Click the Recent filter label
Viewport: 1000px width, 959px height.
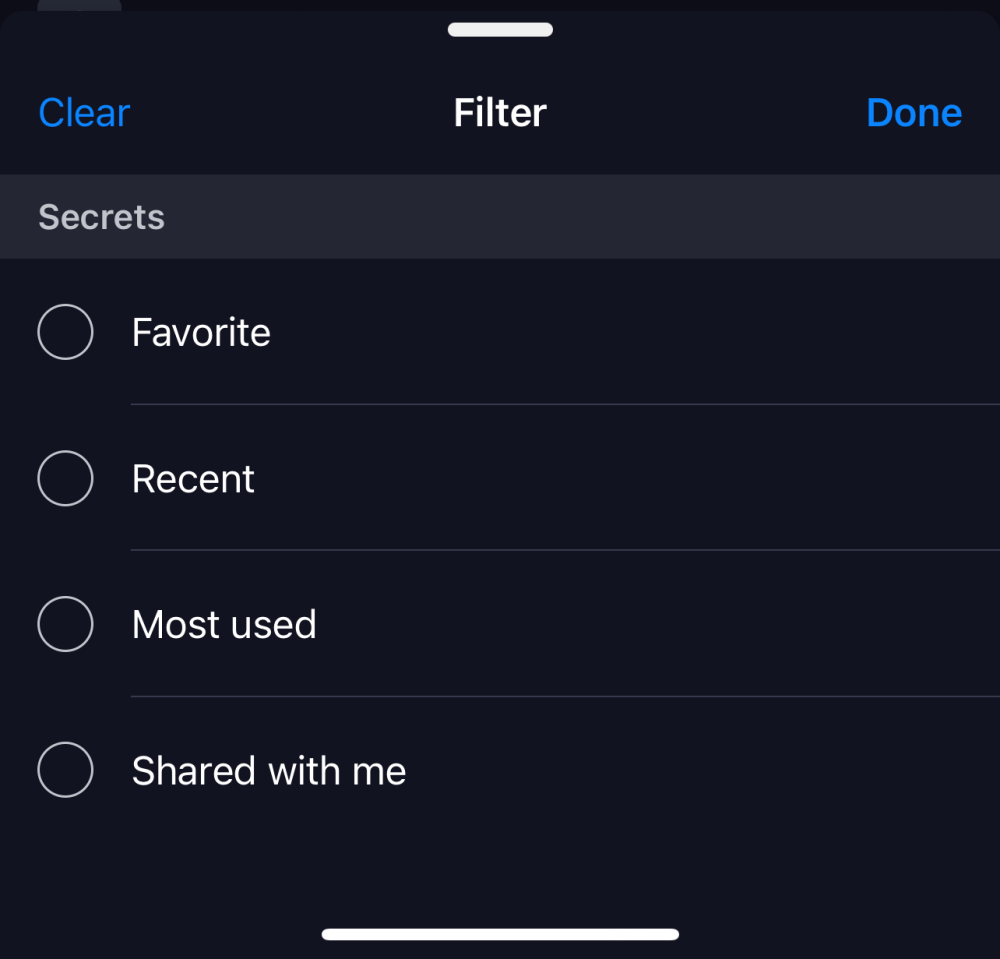tap(193, 479)
